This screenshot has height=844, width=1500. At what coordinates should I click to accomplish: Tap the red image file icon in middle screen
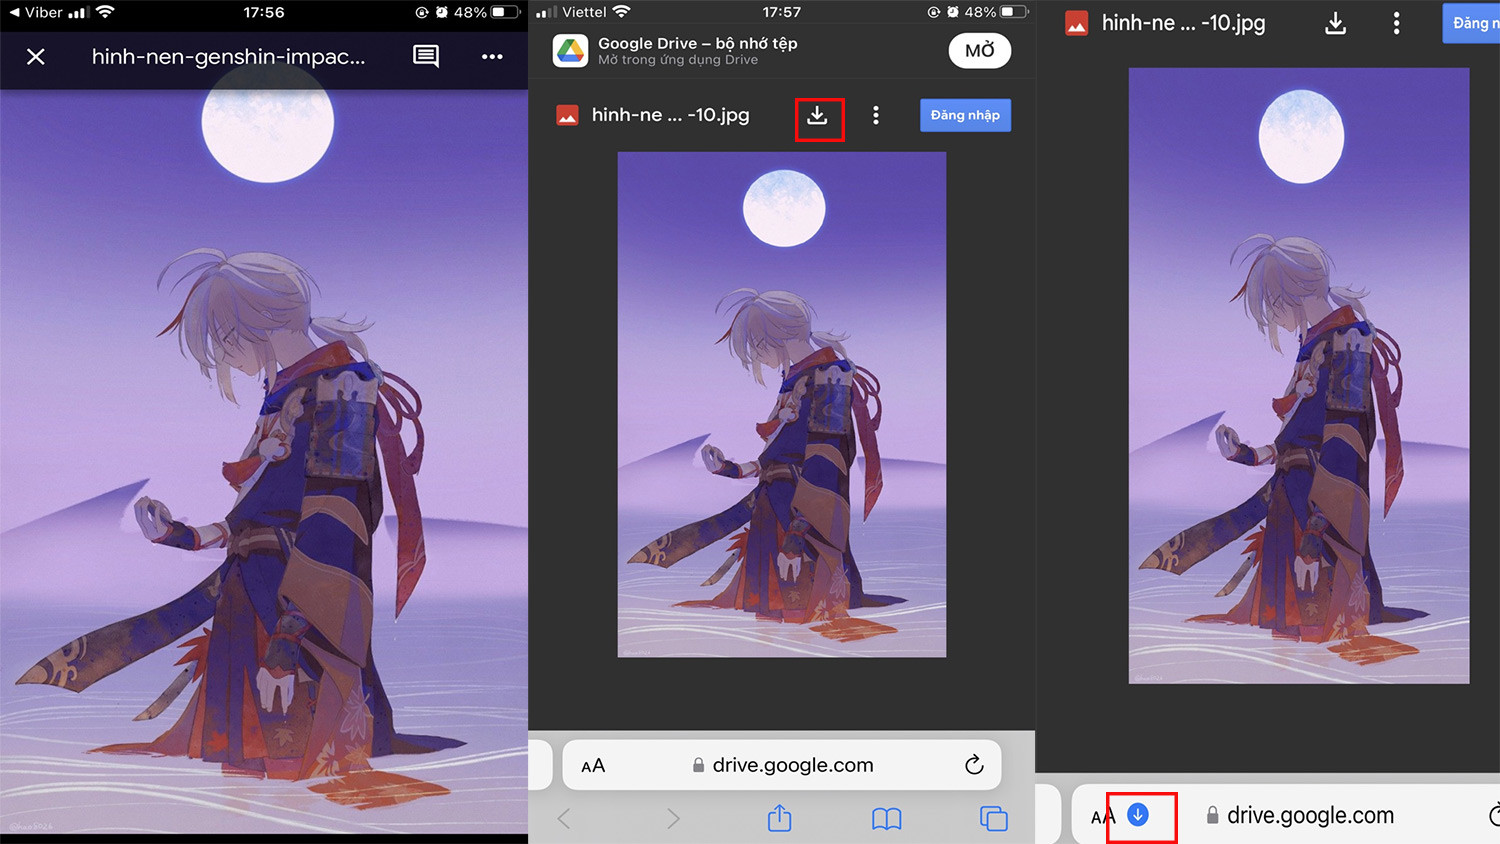(x=567, y=116)
